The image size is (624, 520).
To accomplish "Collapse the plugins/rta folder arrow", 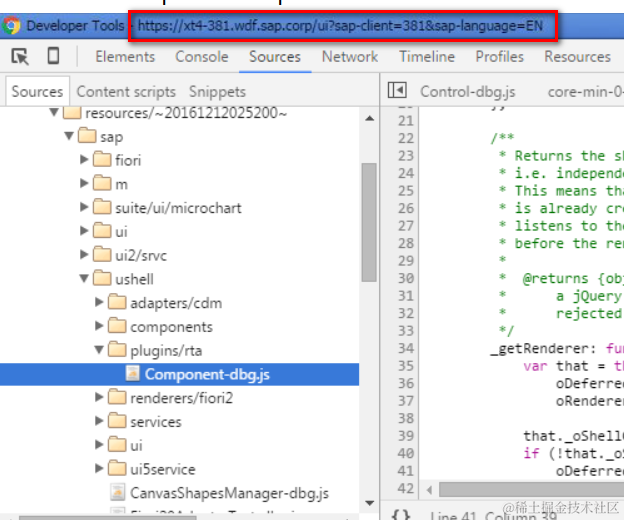I will pos(99,350).
